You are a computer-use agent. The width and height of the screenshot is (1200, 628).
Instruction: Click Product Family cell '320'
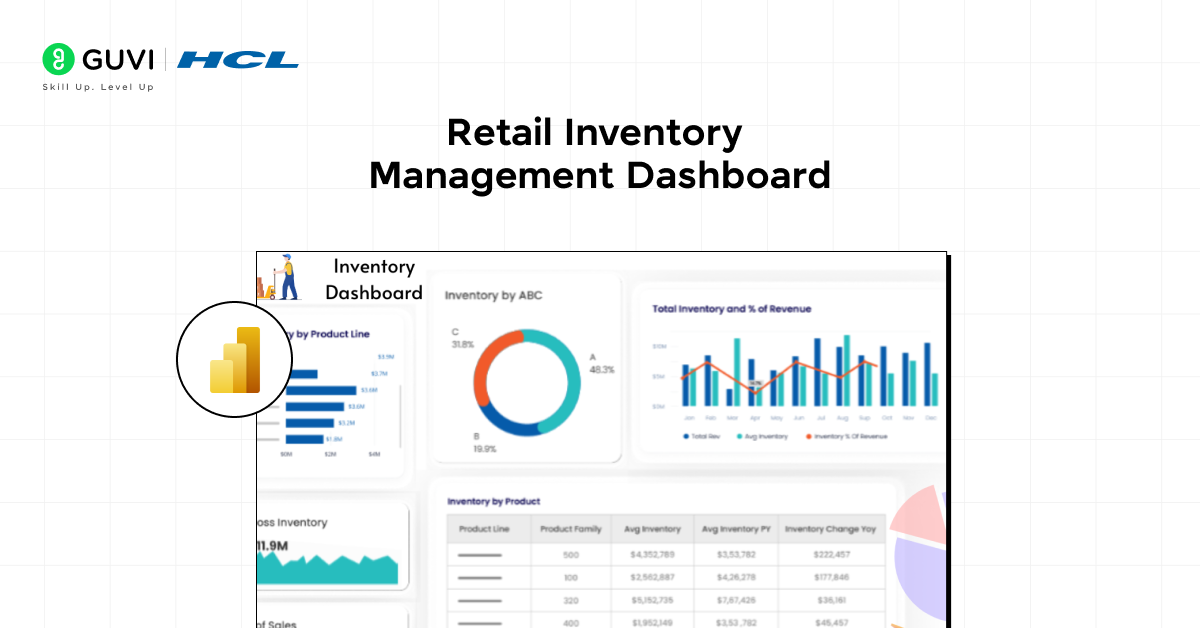click(x=571, y=600)
